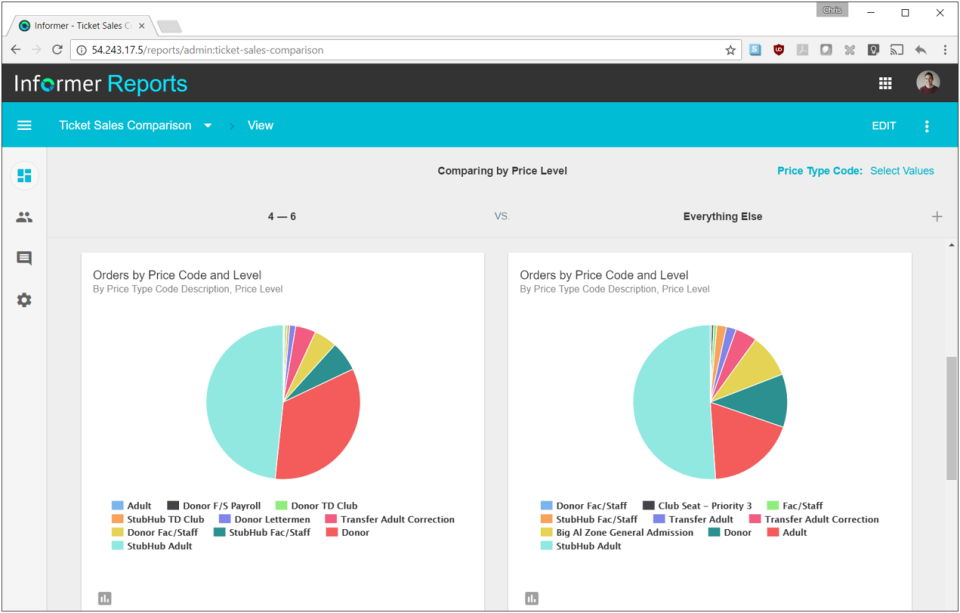Open the comments sidebar icon

click(24, 258)
